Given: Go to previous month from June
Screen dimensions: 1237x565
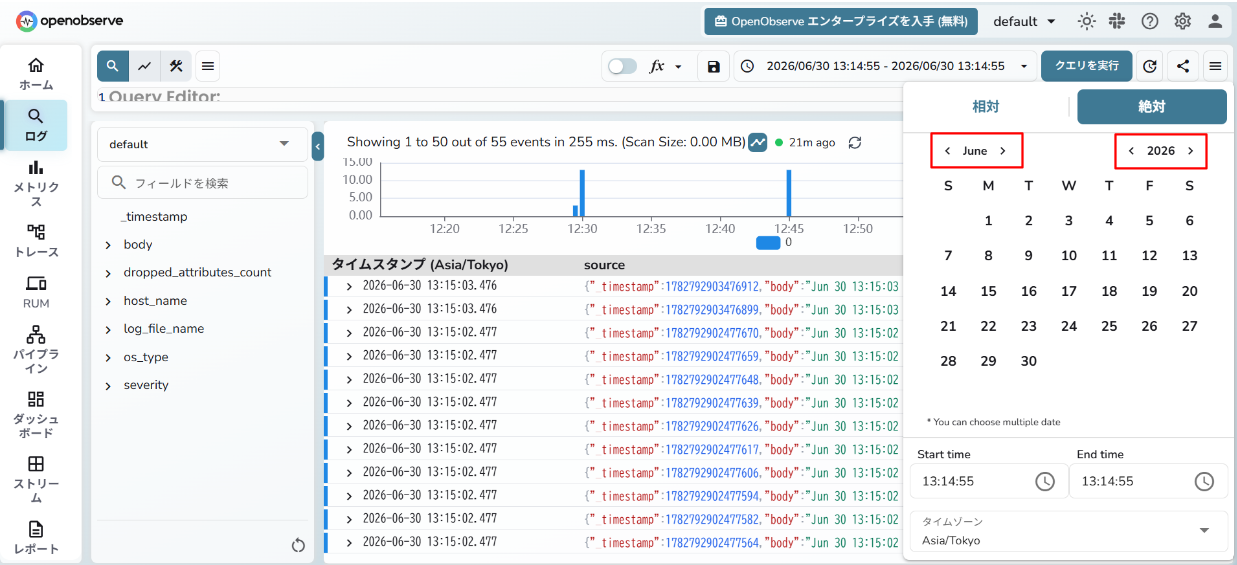Looking at the screenshot, I should click(x=947, y=151).
